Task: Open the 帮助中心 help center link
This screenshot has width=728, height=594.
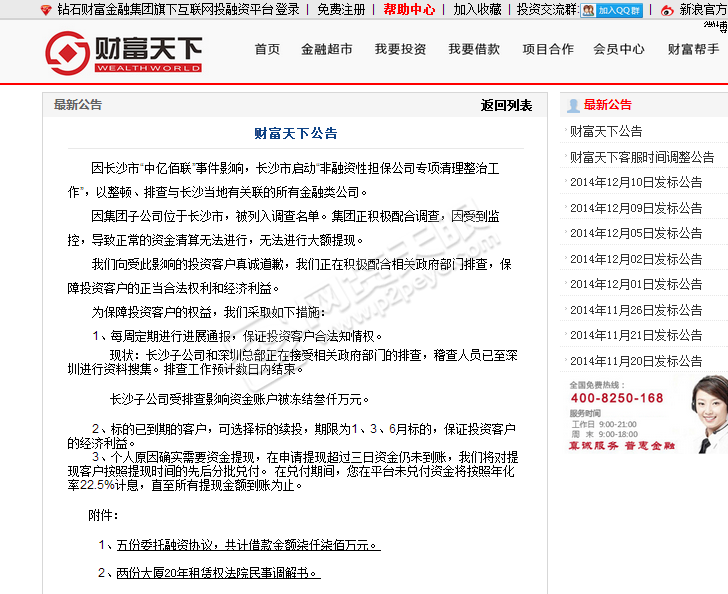Action: click(x=409, y=9)
